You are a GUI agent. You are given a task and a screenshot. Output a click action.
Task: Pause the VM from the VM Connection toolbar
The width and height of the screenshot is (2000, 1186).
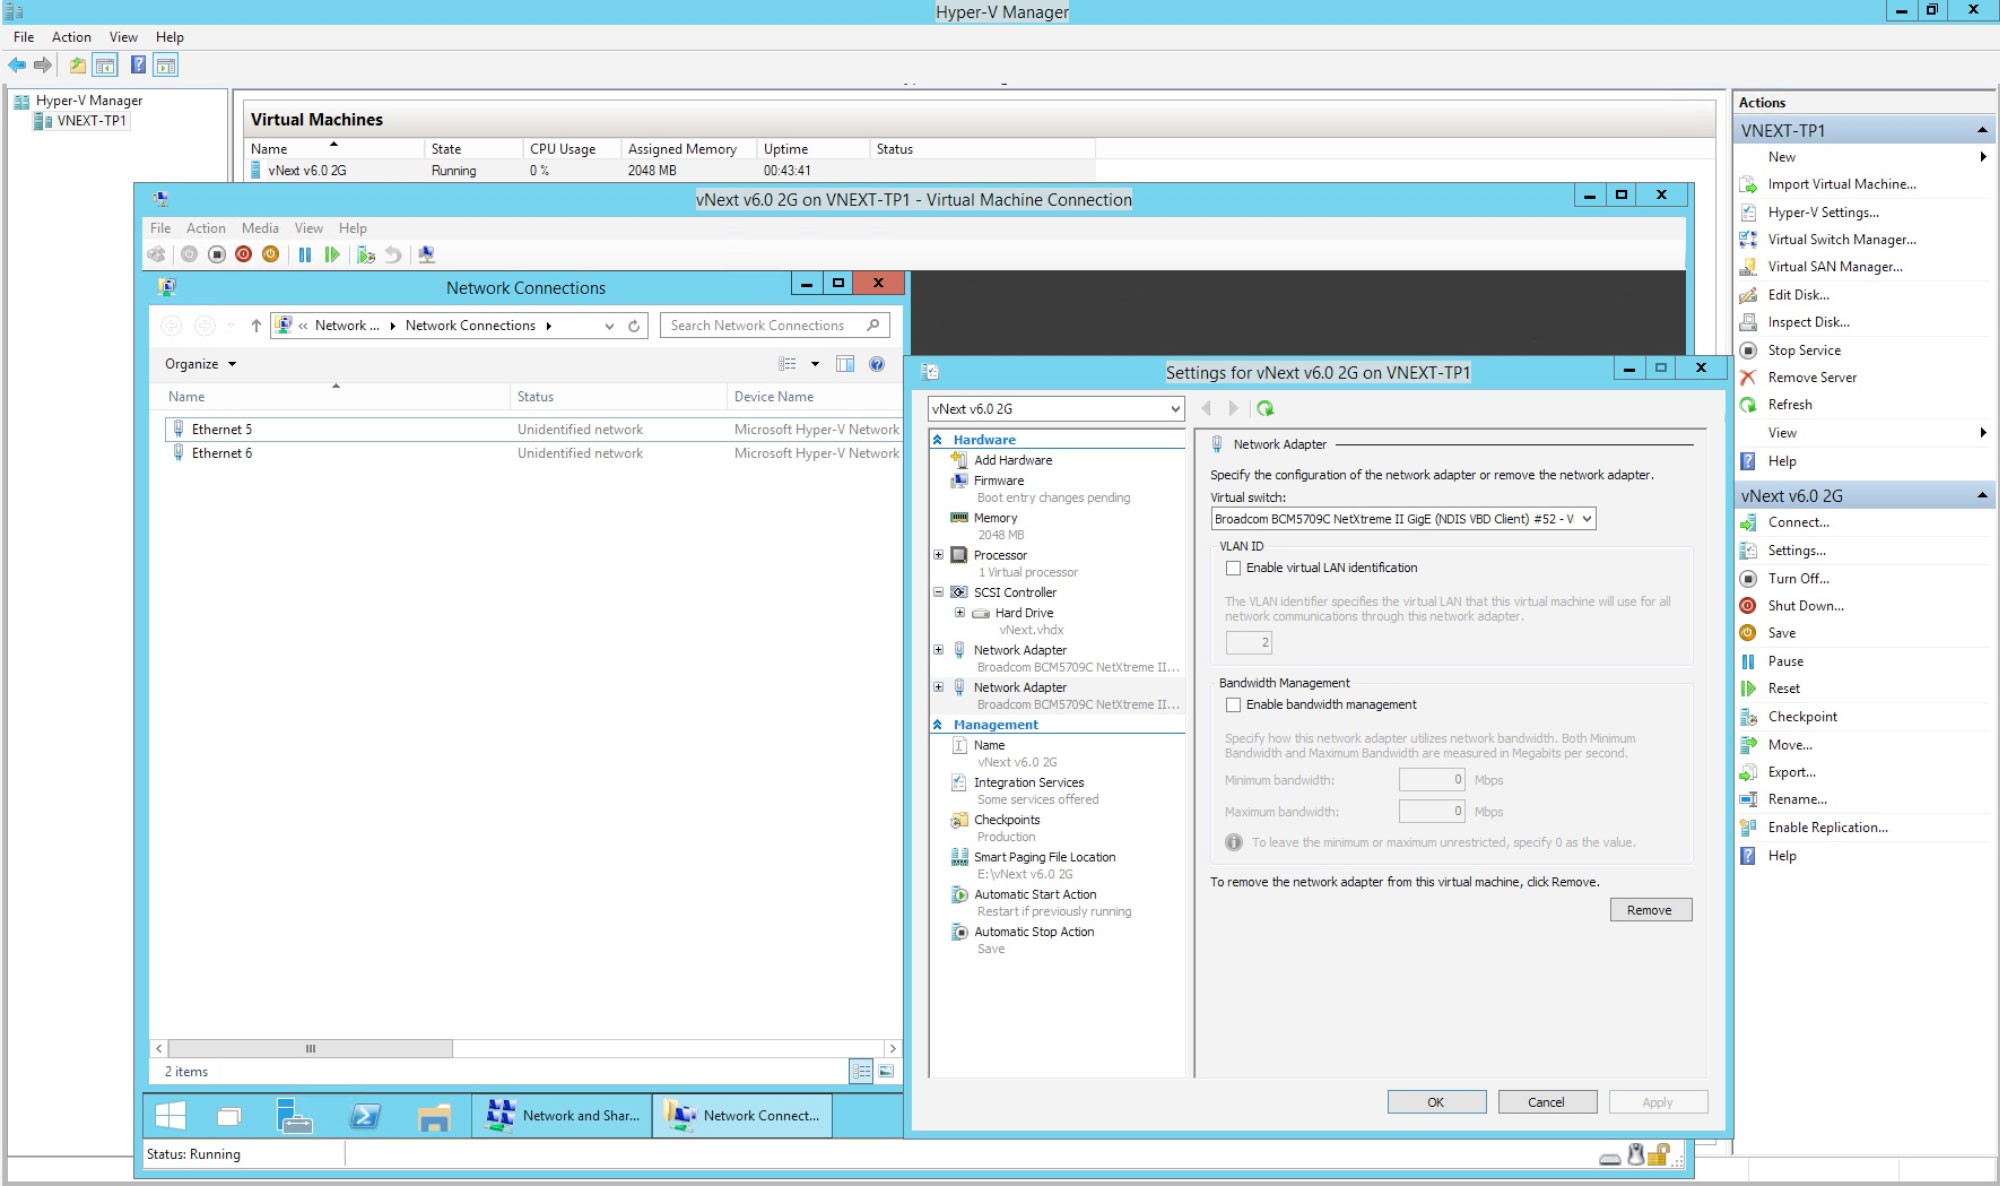point(305,254)
